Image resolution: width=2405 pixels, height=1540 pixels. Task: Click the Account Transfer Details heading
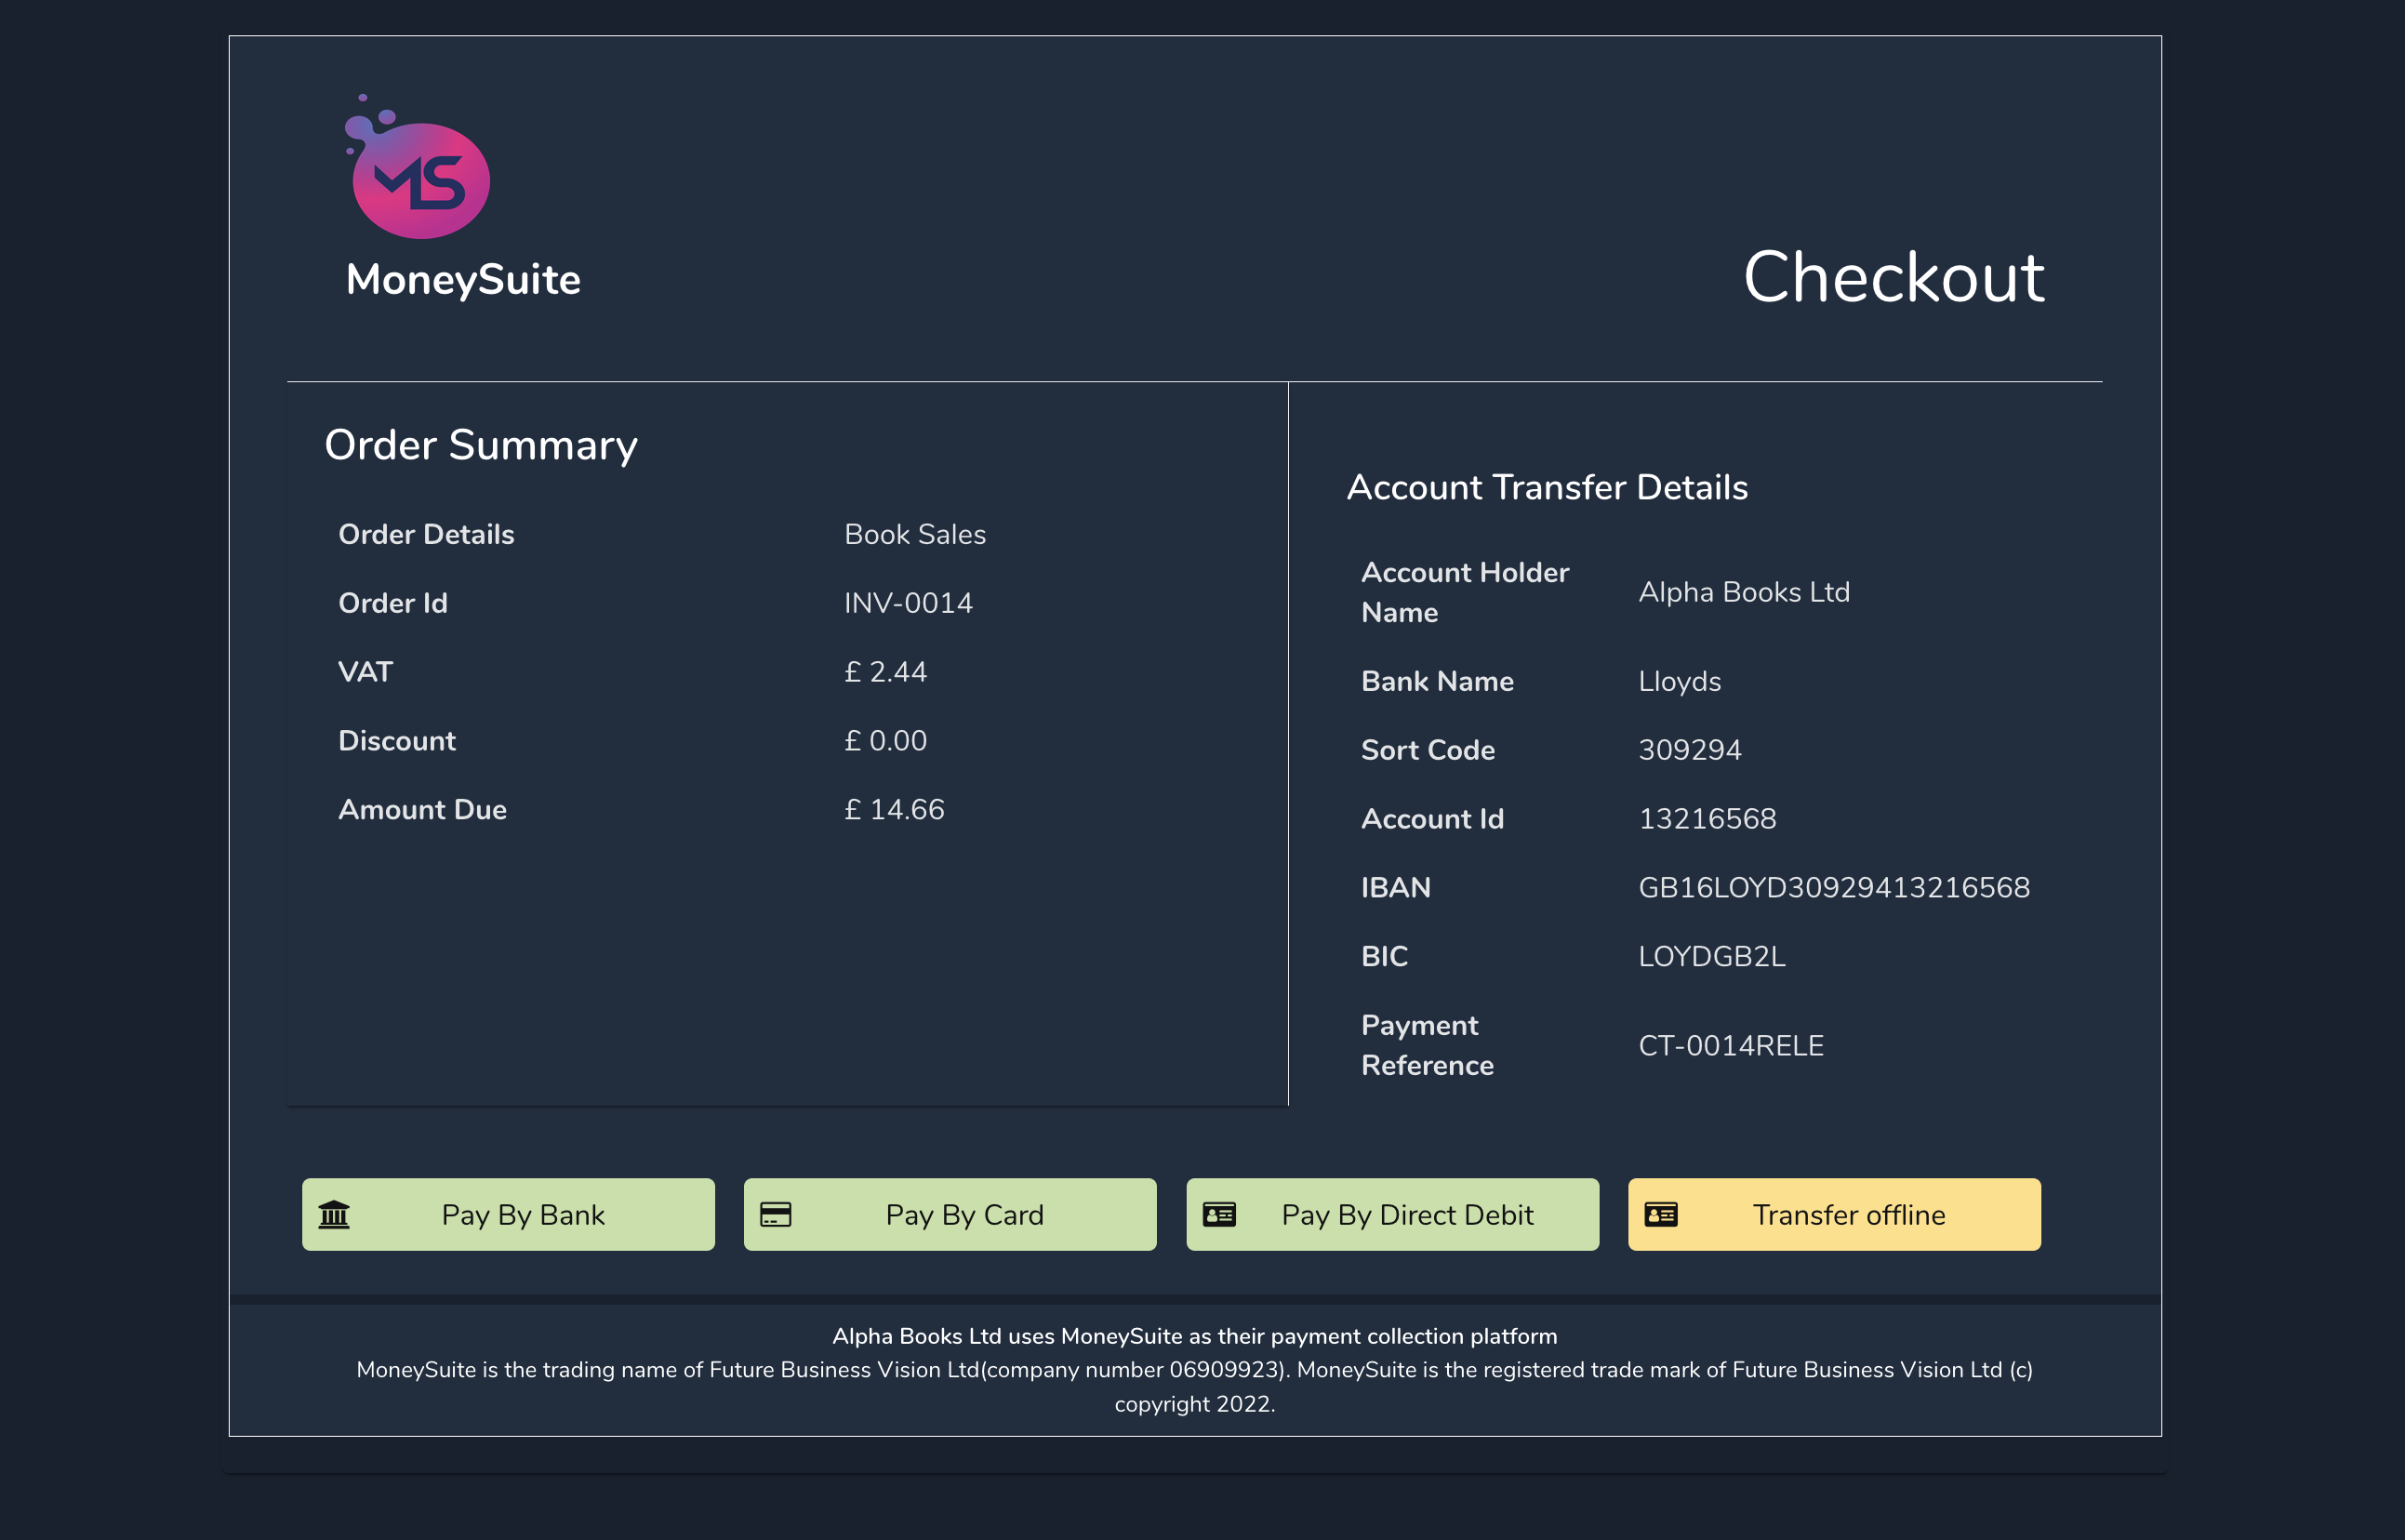click(1547, 487)
